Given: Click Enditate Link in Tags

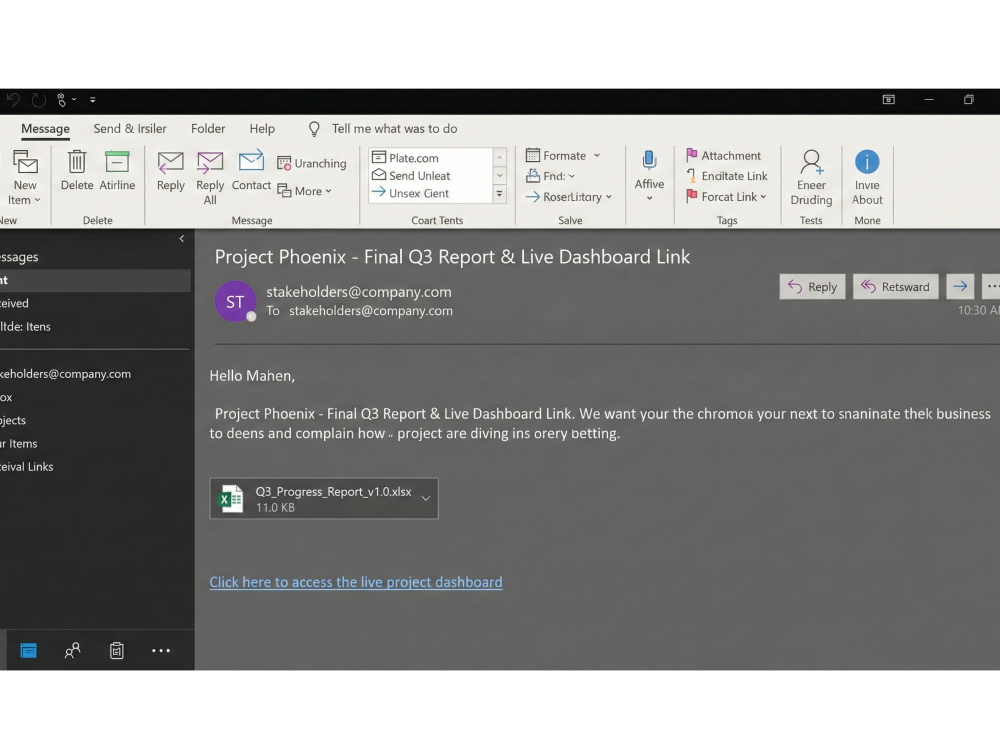Looking at the screenshot, I should (726, 176).
